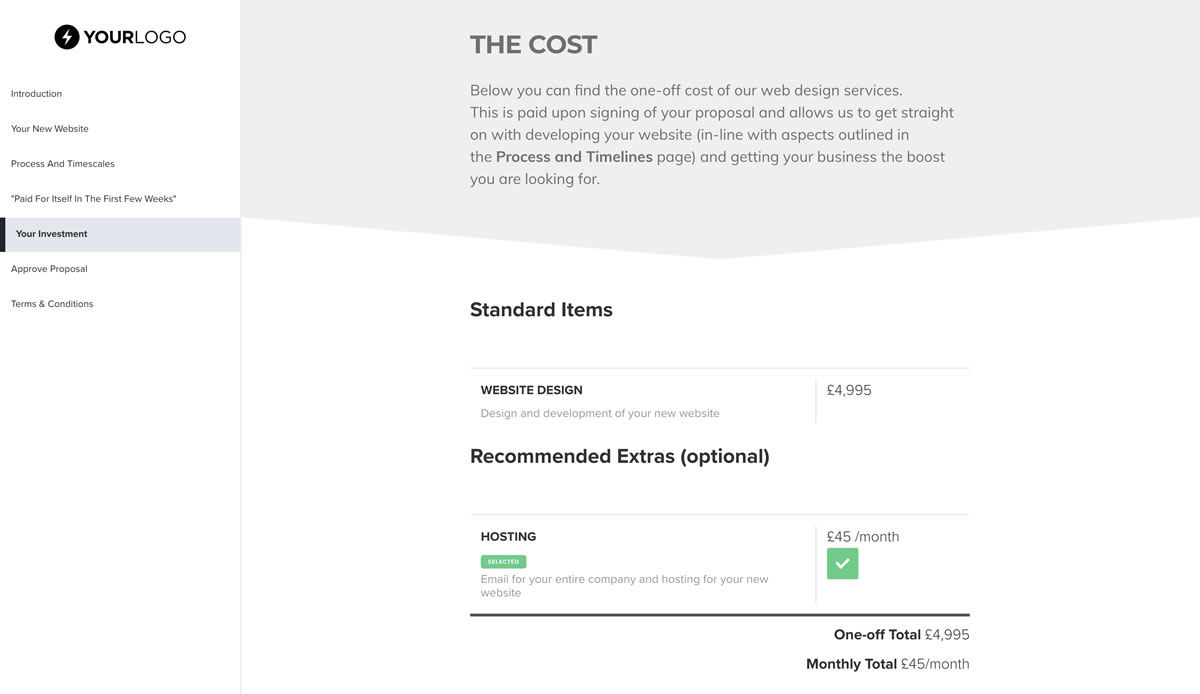The height and width of the screenshot is (694, 1200).
Task: View the Terms & Conditions page
Action: click(52, 304)
